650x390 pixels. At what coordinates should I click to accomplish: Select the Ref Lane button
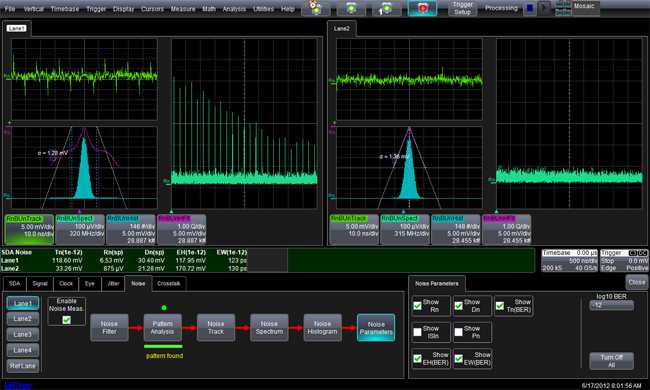23,366
